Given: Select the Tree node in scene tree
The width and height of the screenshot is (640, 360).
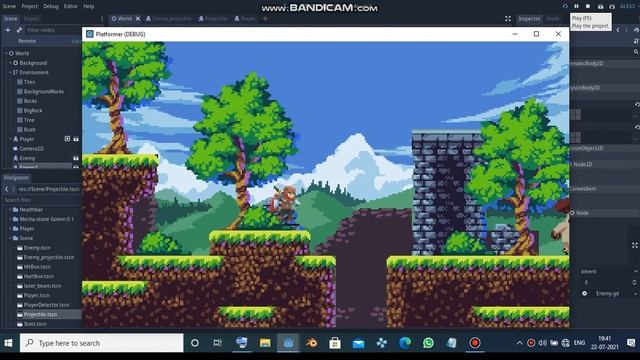Looking at the screenshot, I should (x=29, y=120).
